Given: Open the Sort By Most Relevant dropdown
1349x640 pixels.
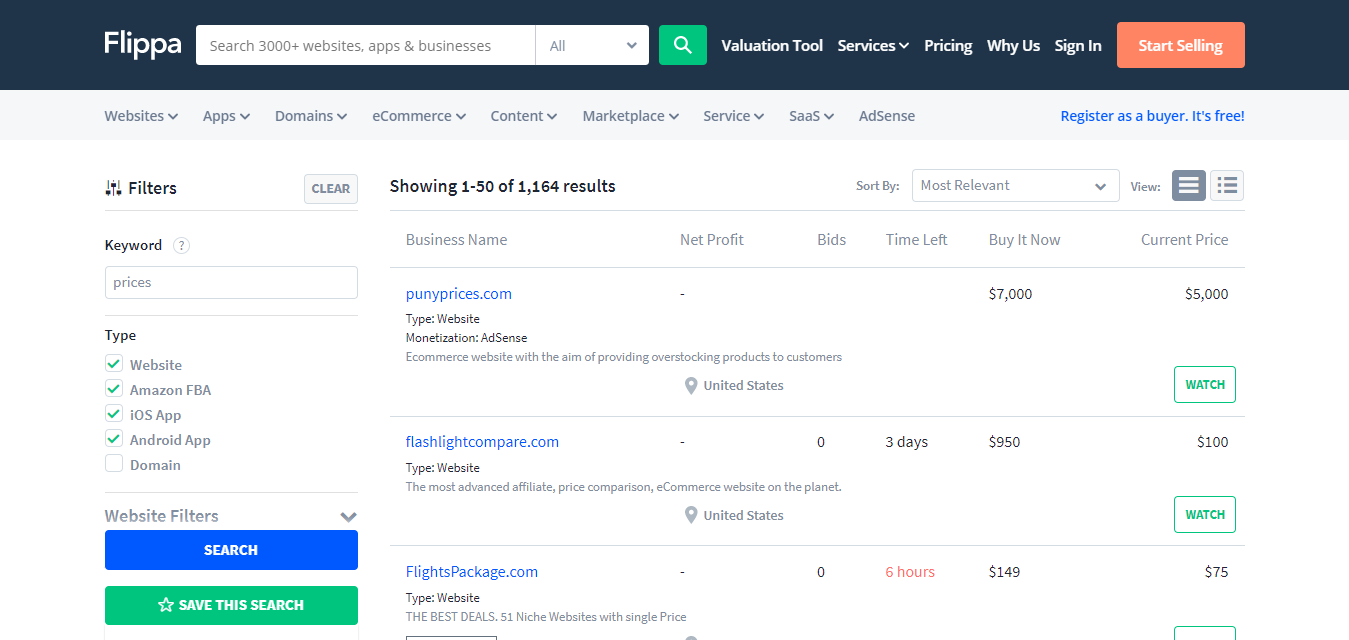Looking at the screenshot, I should (x=1015, y=186).
